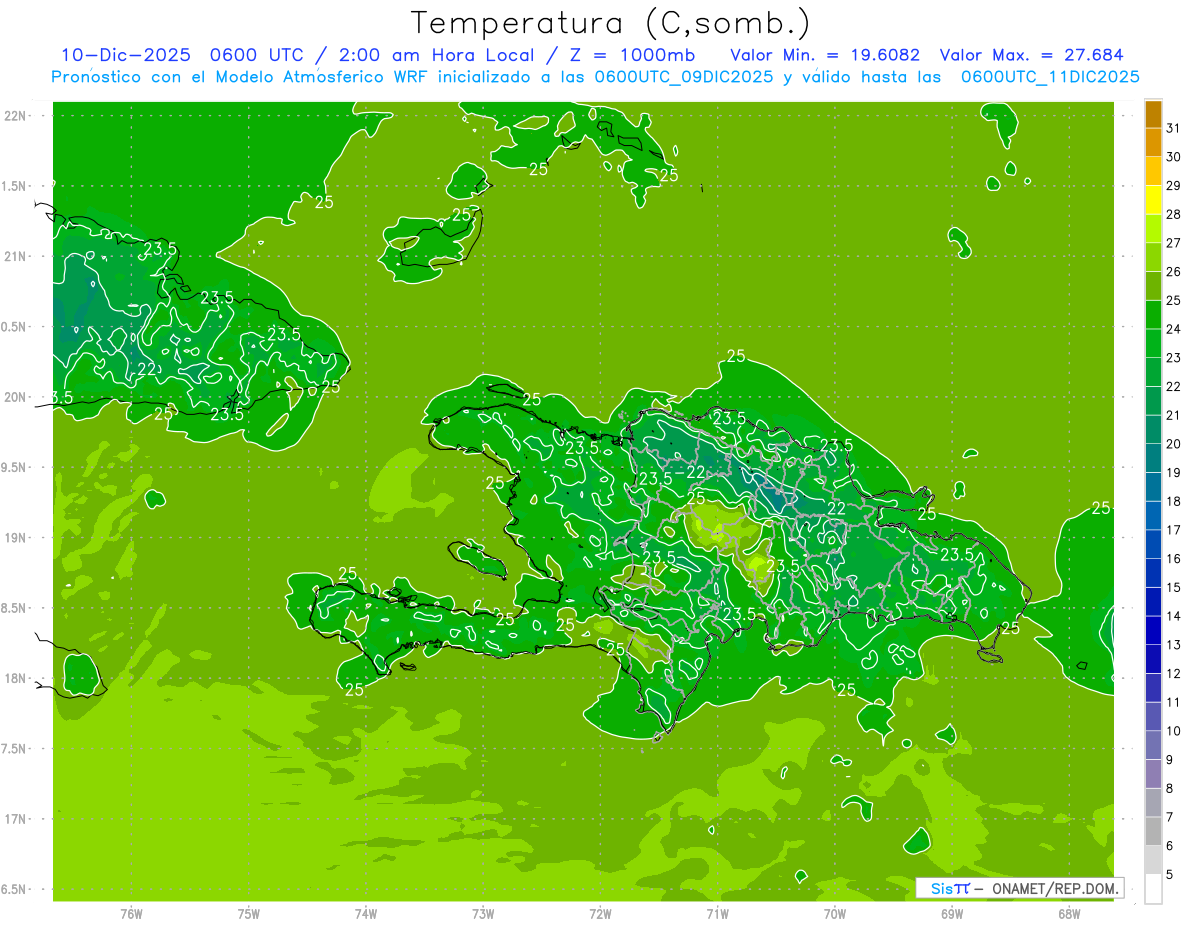Click the colorbar scale number "24"
Screen dimensions: 1200x927
pos(1173,329)
